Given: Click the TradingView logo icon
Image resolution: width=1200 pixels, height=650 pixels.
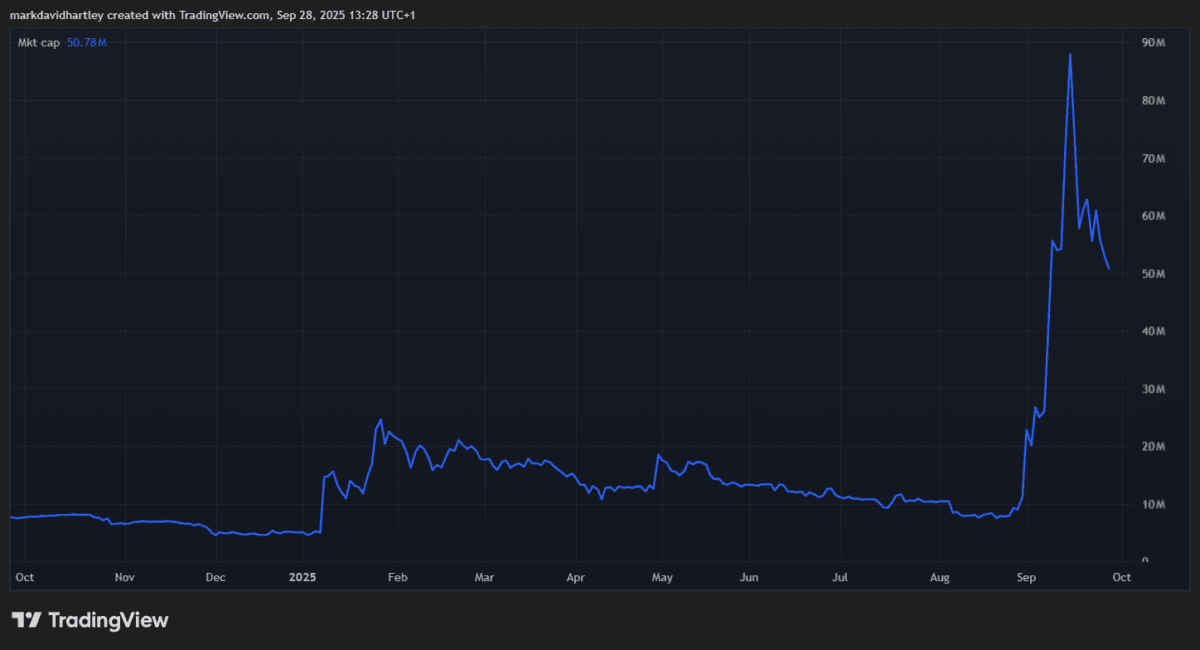Looking at the screenshot, I should coord(26,620).
